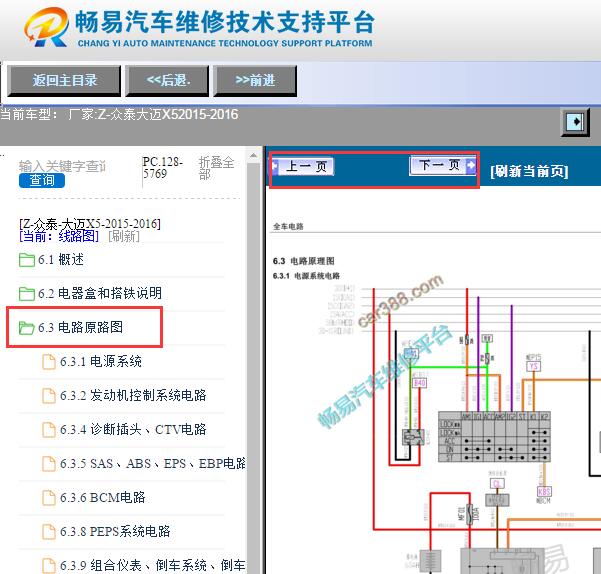This screenshot has height=574, width=601.
Task: Click open-folder icon beside 6.3 电路原路图
Action: (x=27, y=328)
